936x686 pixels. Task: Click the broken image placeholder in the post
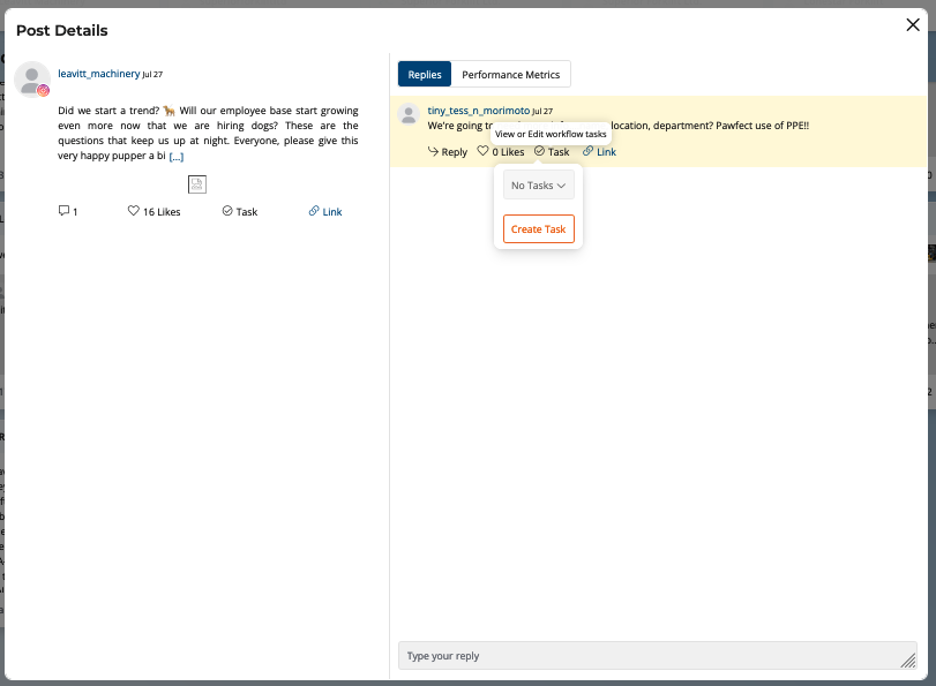tap(197, 184)
